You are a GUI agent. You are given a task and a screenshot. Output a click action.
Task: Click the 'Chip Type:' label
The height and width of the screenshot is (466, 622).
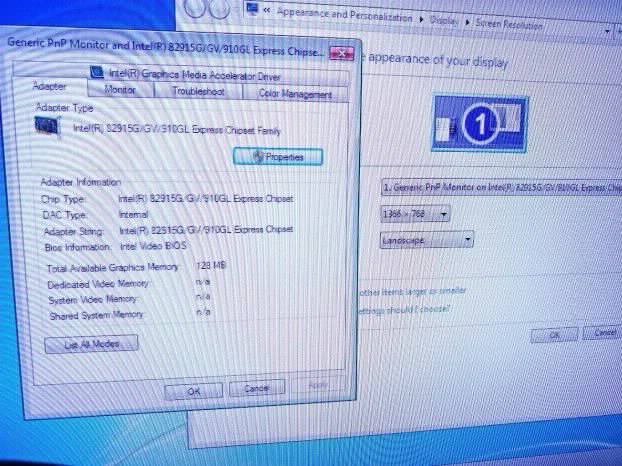[63, 199]
